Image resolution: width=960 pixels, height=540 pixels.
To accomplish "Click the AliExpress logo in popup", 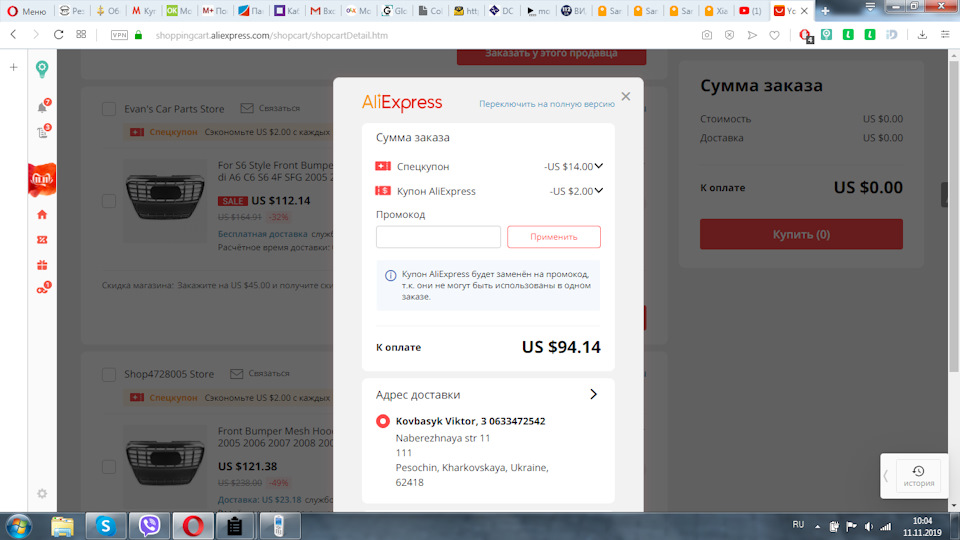I will [x=402, y=102].
